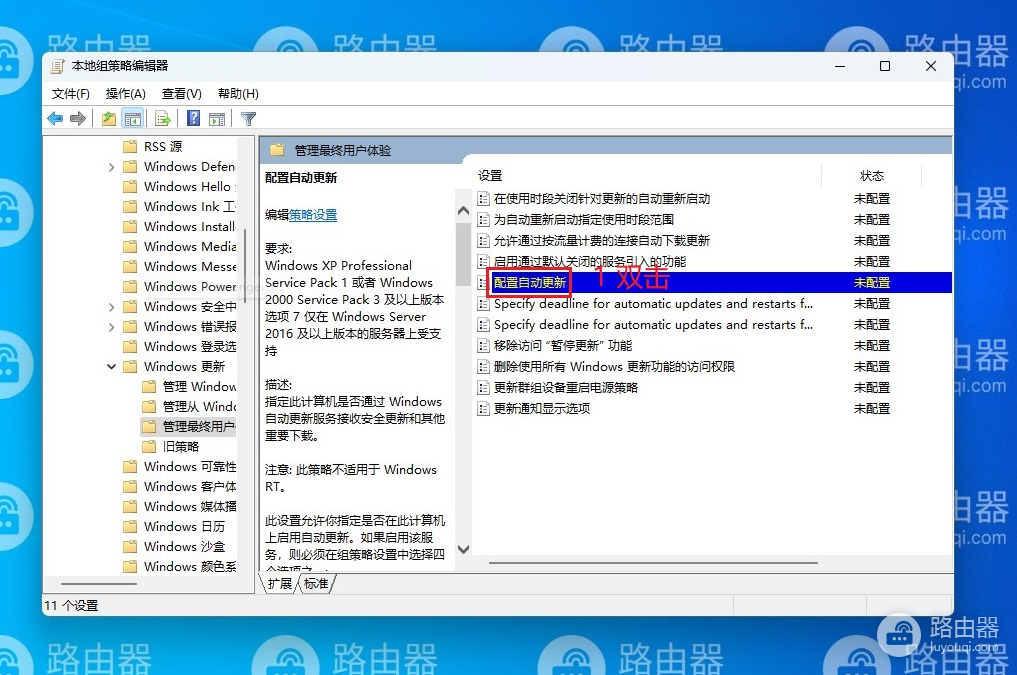1017x675 pixels.
Task: Select the Windows Hello folder
Action: (x=179, y=187)
